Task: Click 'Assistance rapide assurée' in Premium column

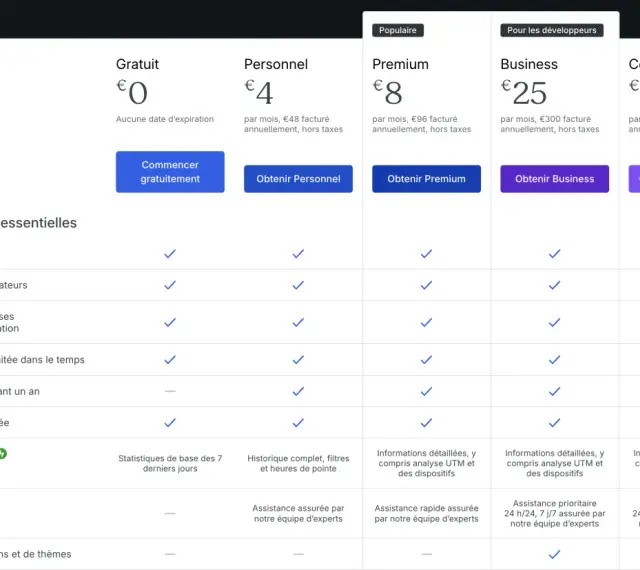Action: (426, 513)
